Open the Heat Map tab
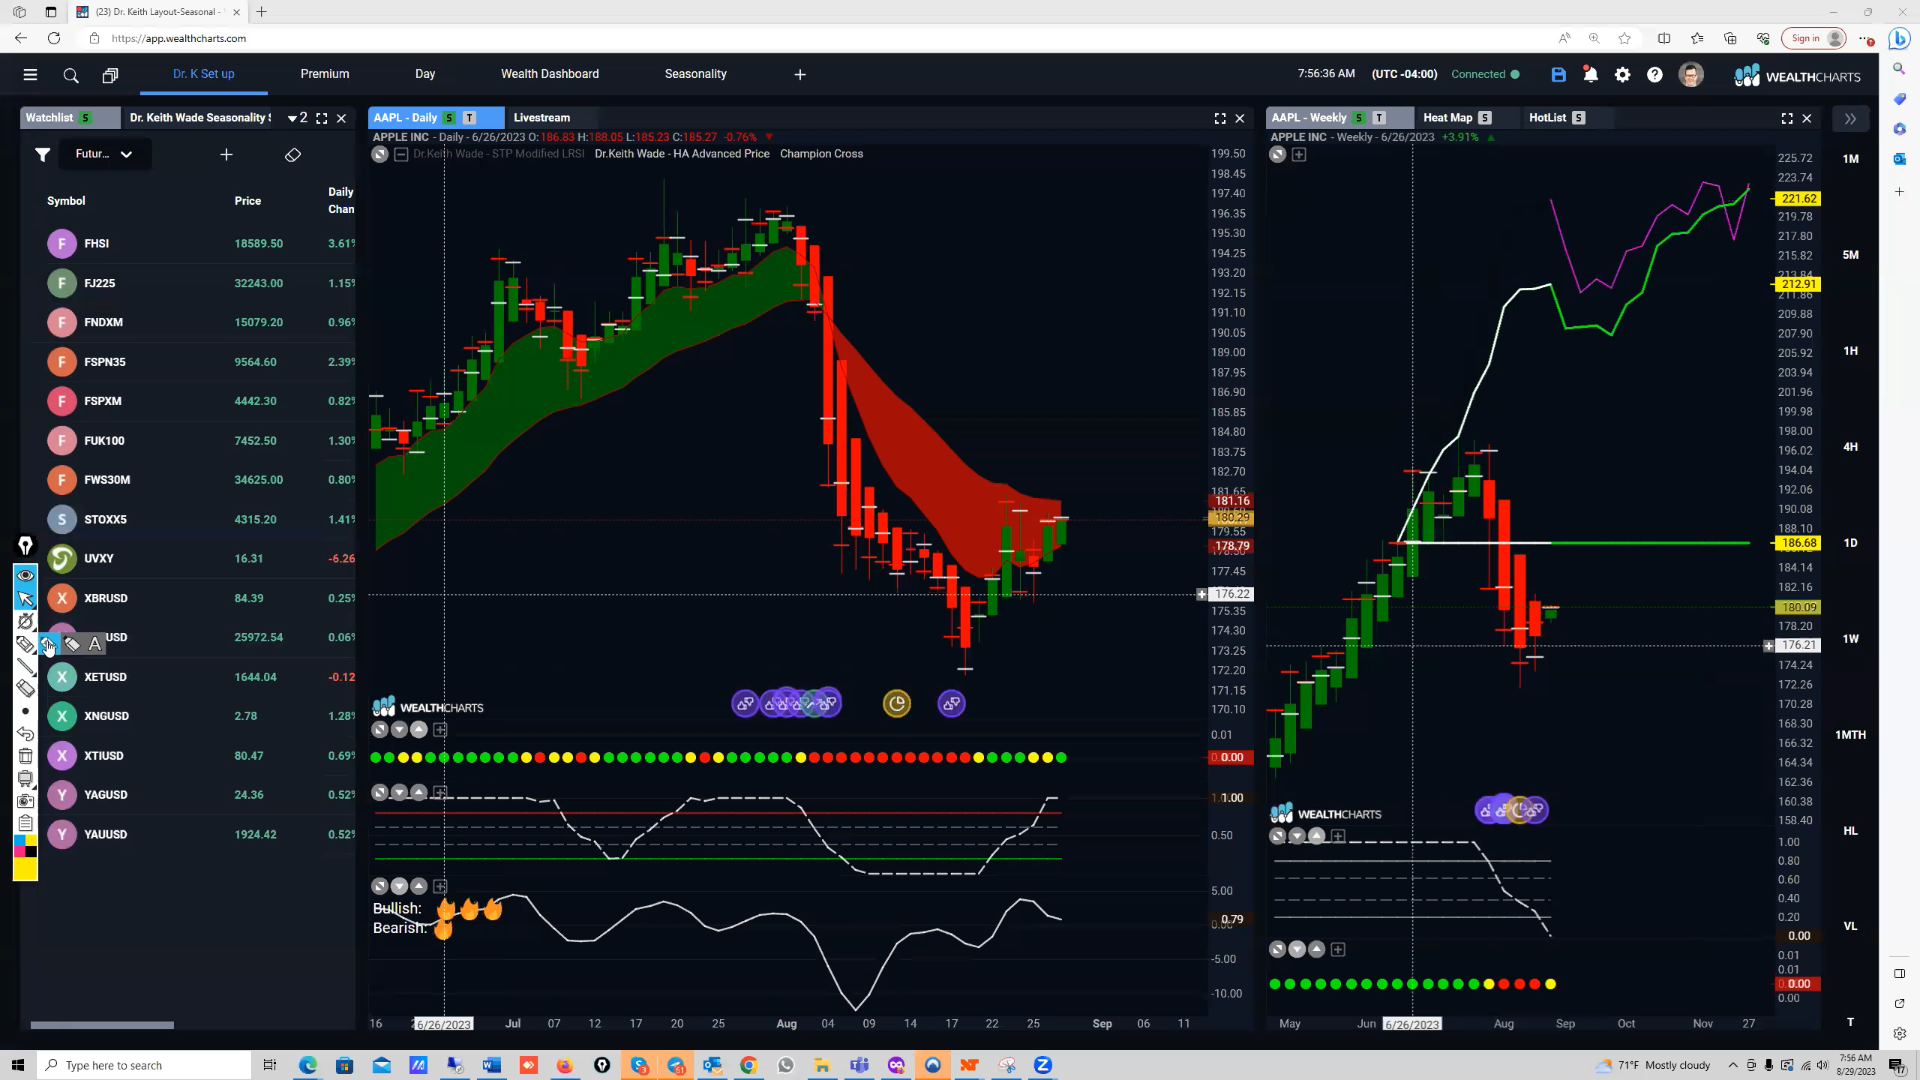1920x1080 pixels. (1448, 118)
